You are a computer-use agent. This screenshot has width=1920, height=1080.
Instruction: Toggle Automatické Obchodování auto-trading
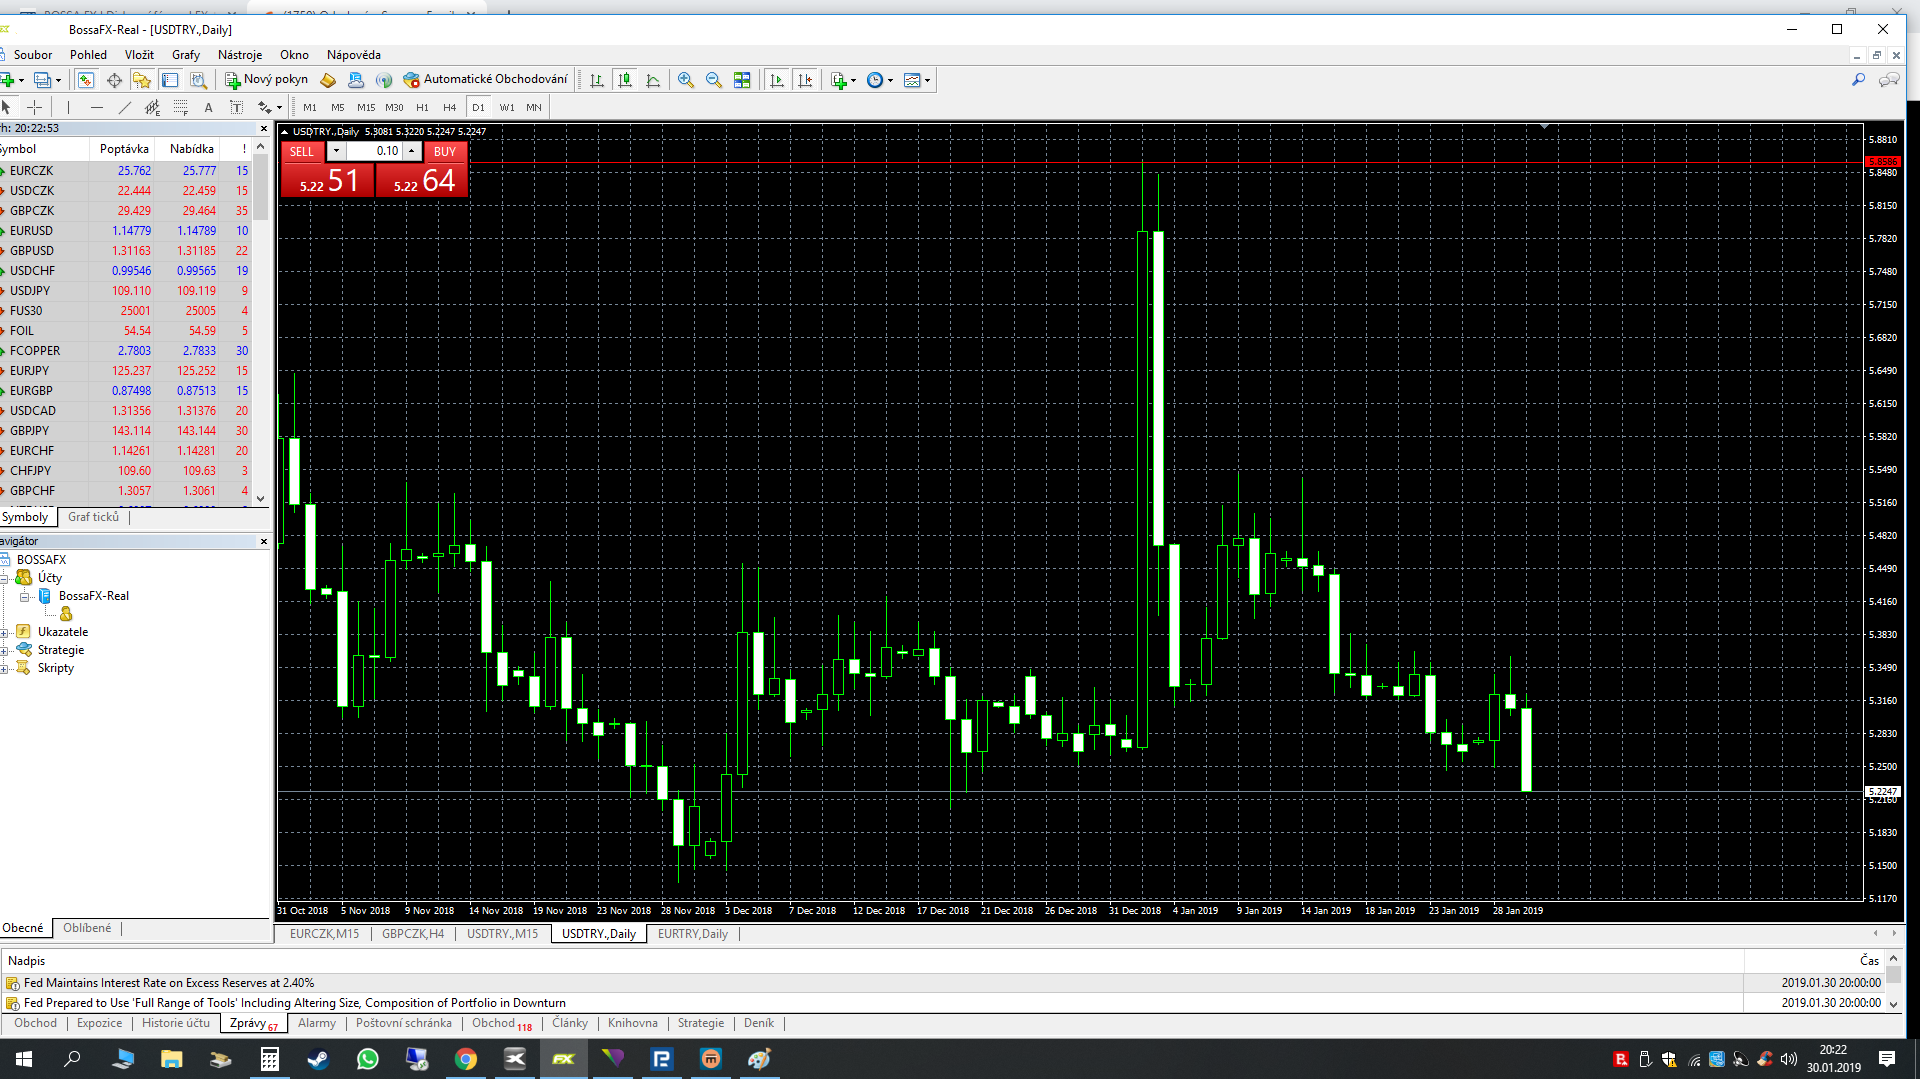485,80
